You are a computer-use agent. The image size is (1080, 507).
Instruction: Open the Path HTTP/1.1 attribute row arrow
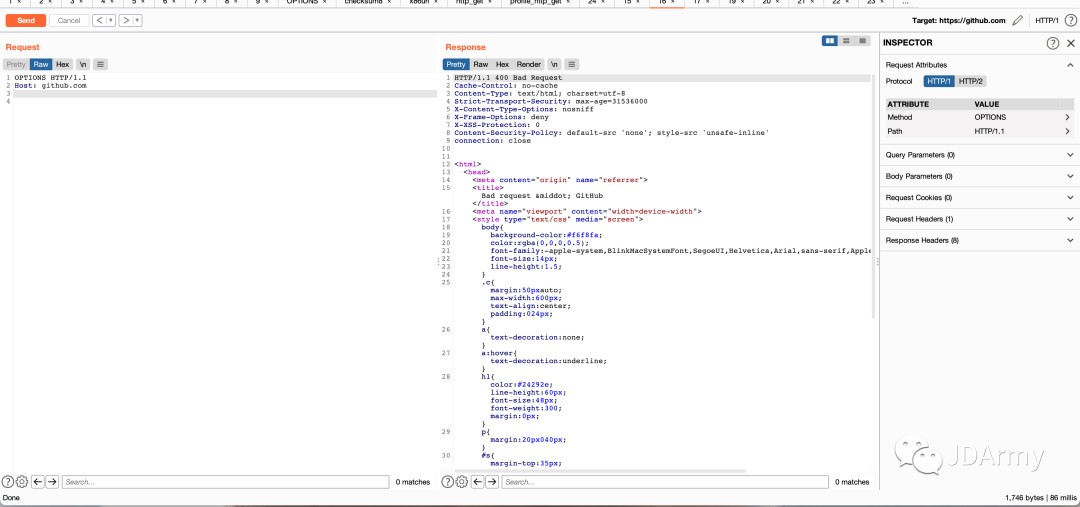(x=1068, y=131)
